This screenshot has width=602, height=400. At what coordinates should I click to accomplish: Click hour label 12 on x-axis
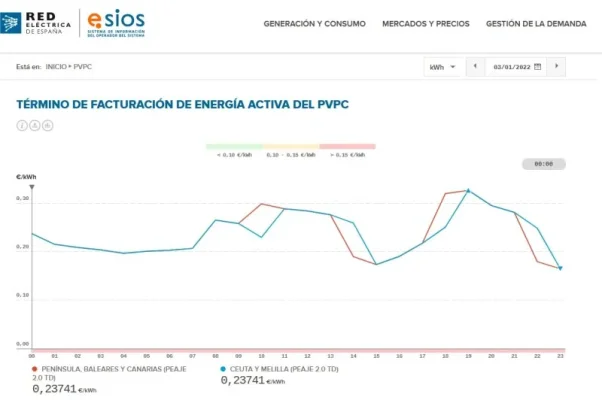pyautogui.click(x=308, y=356)
